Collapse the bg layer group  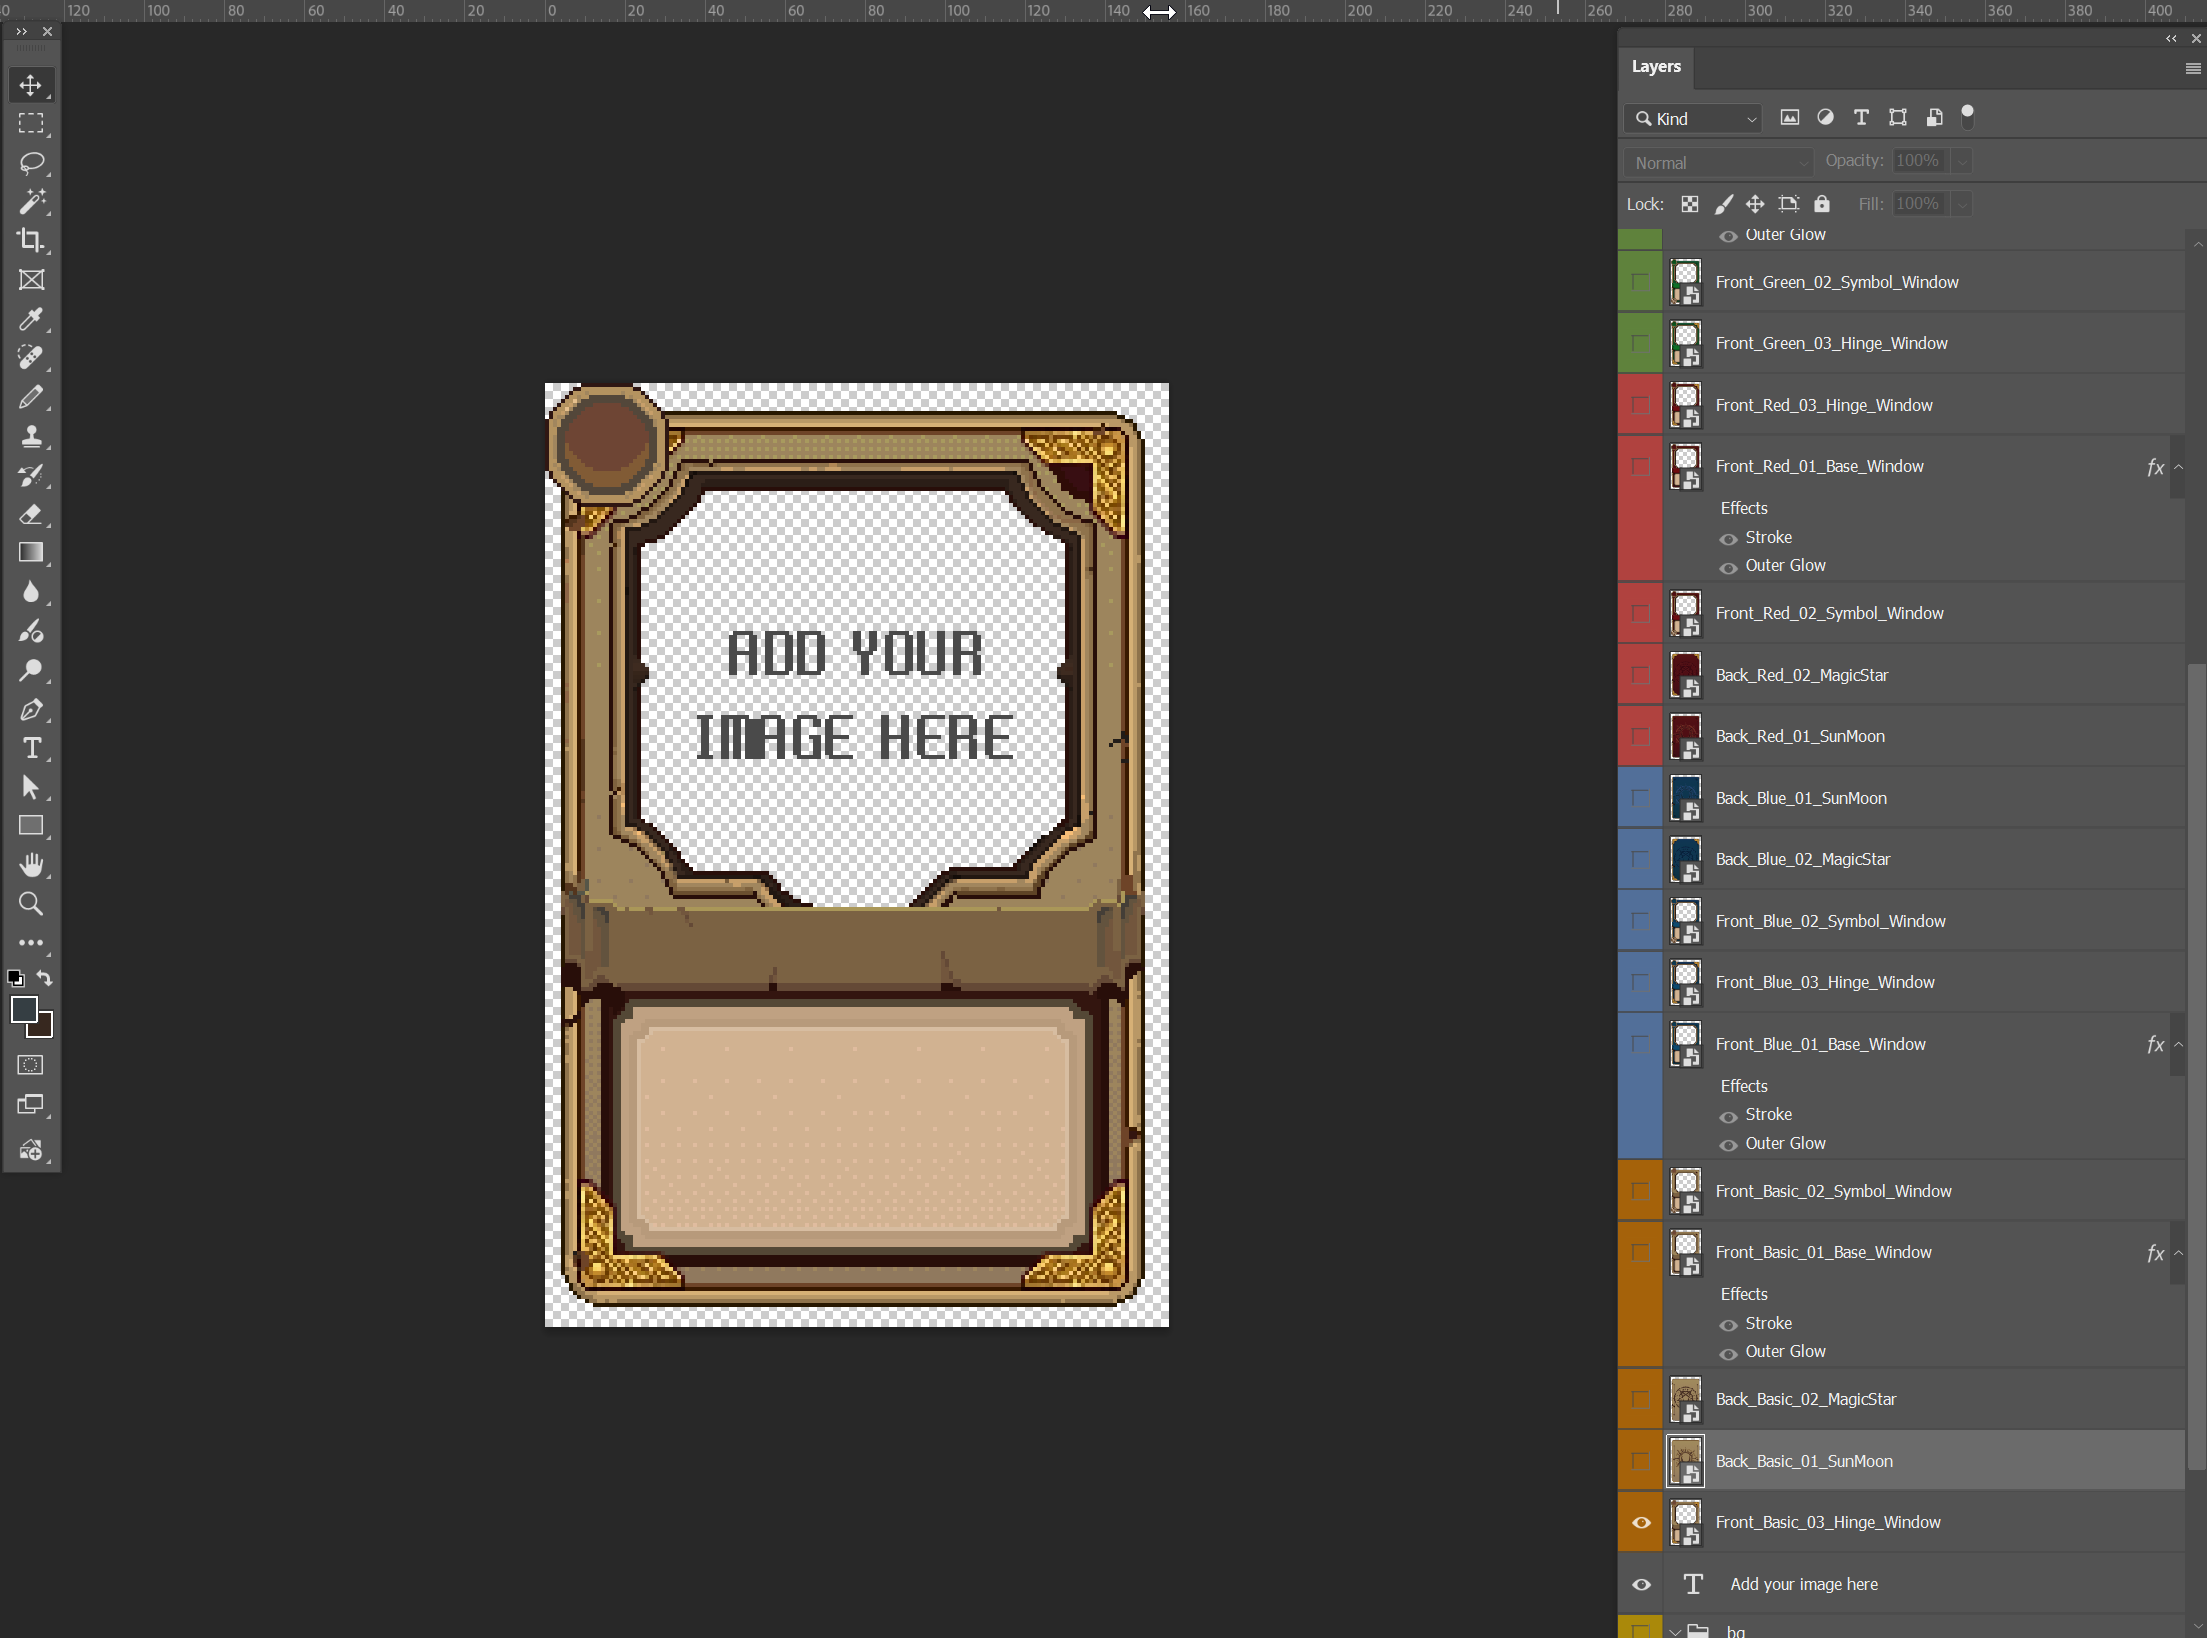[x=1675, y=1630]
